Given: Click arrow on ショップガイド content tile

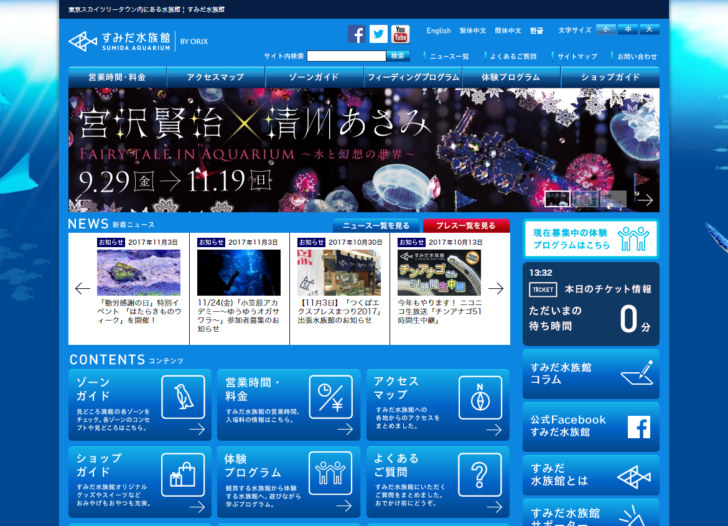Looking at the screenshot, I should point(197,507).
